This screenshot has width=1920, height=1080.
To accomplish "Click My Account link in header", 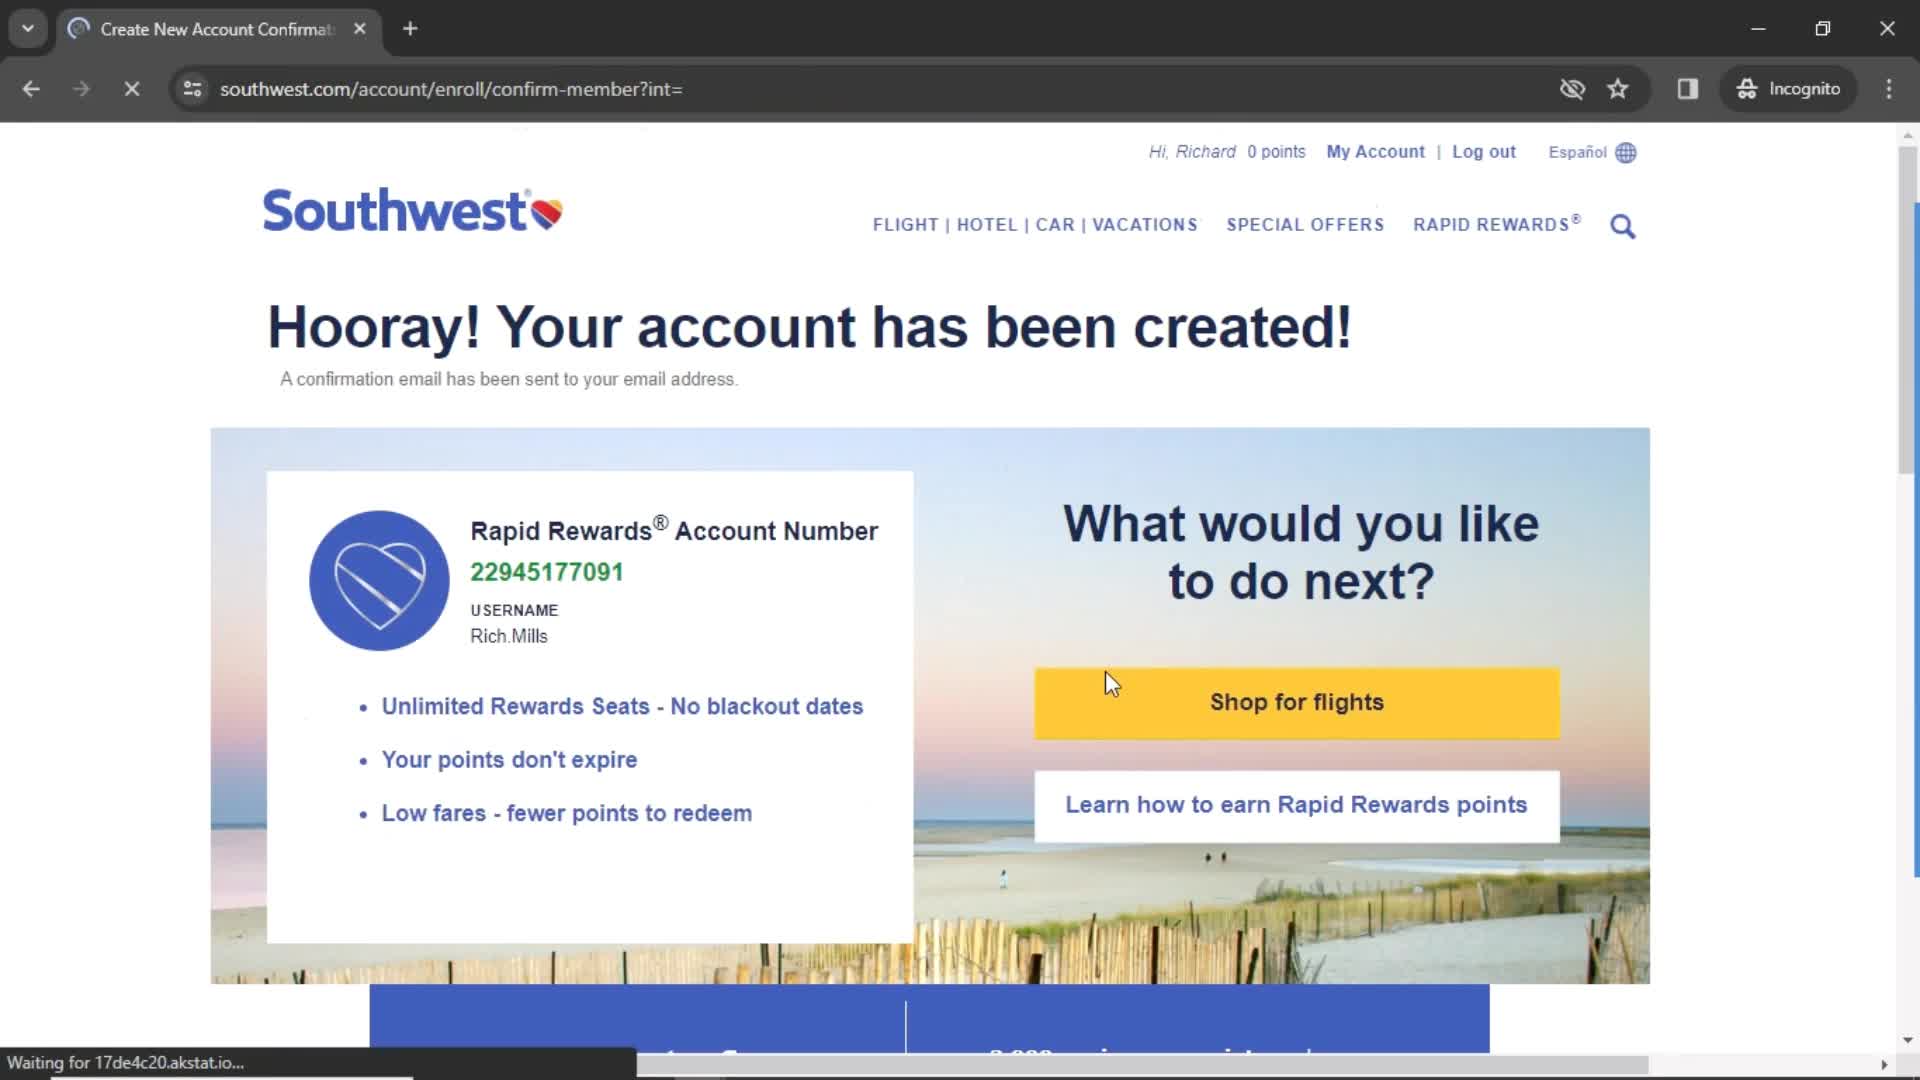I will point(1375,150).
